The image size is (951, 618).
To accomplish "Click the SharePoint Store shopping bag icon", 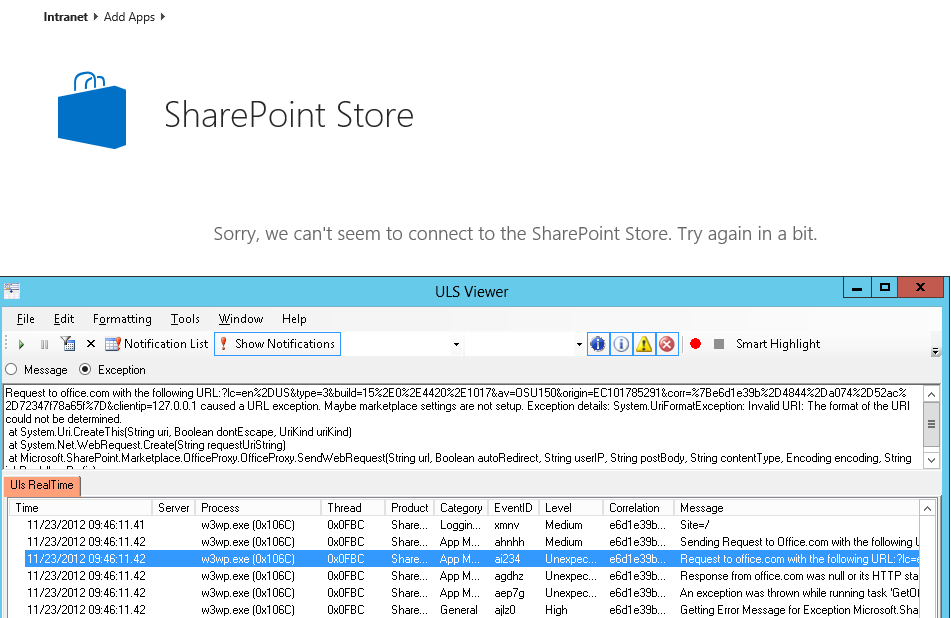I will point(90,110).
